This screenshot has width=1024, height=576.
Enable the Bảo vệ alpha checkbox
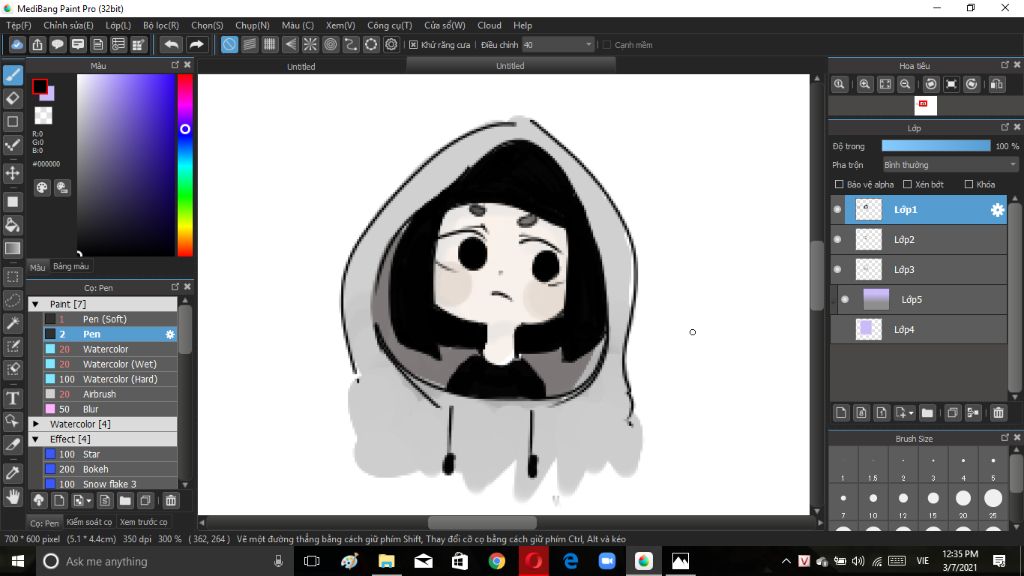839,185
